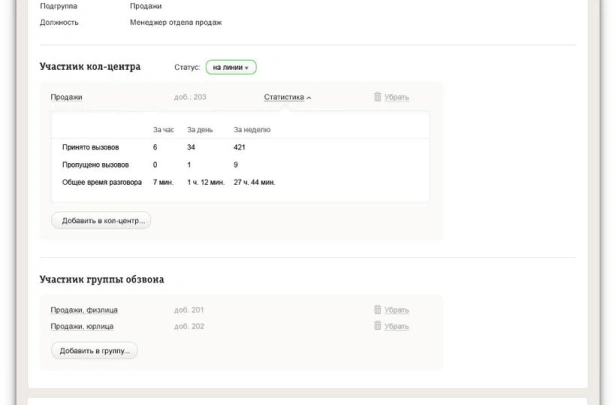The width and height of the screenshot is (616, 405).
Task: Select the Продажи call-center entry
Action: [x=66, y=97]
